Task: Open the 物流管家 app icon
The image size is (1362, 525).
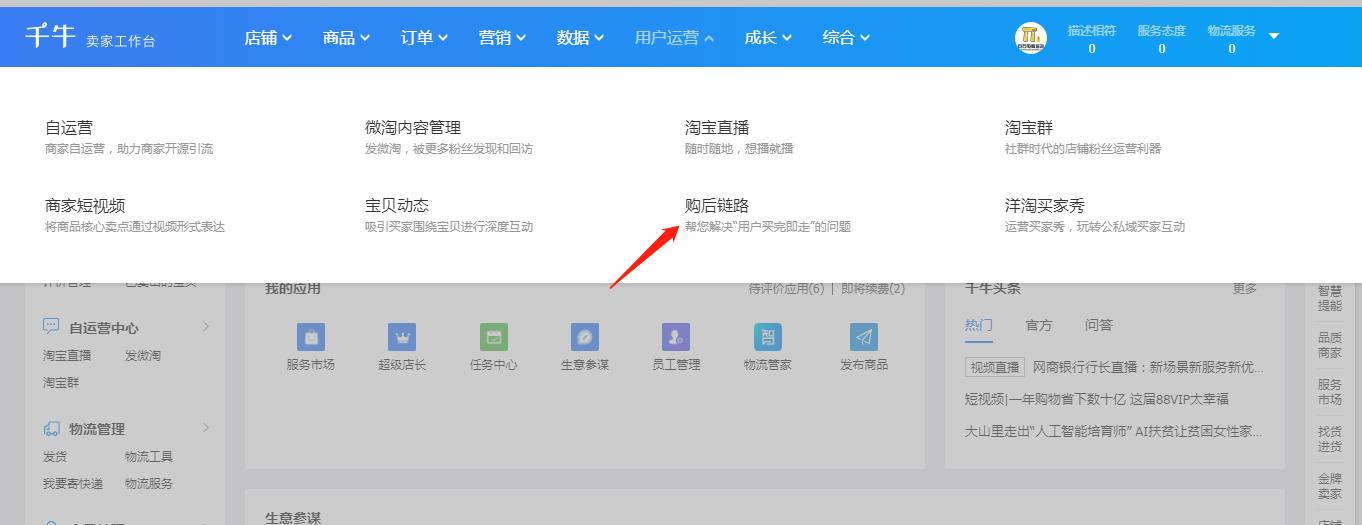Action: click(x=768, y=337)
